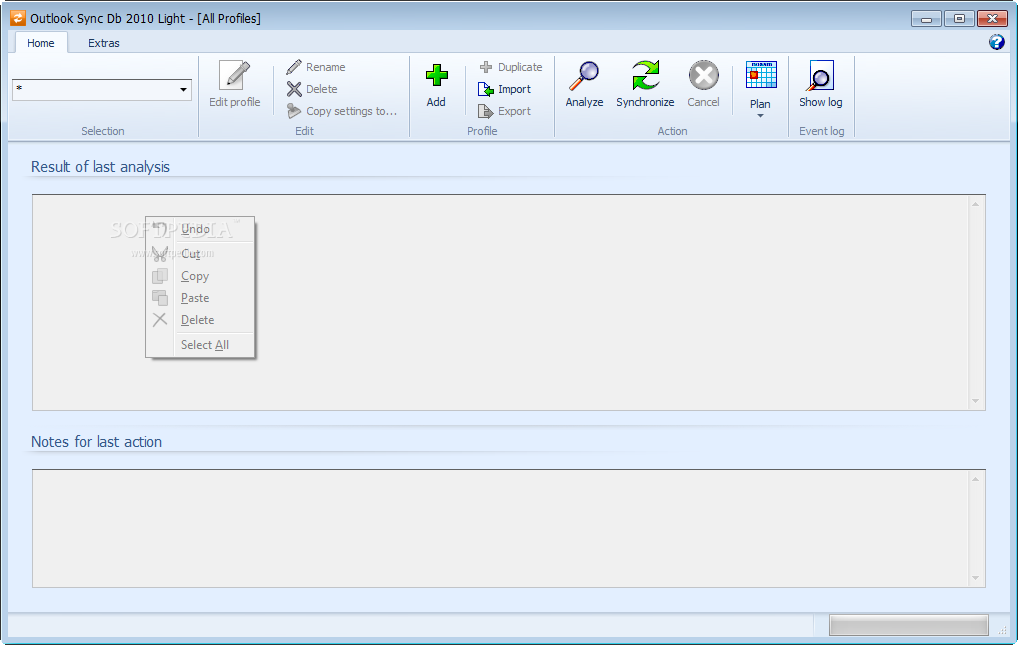Choose Select All from the context menu
The image size is (1018, 645).
(200, 345)
